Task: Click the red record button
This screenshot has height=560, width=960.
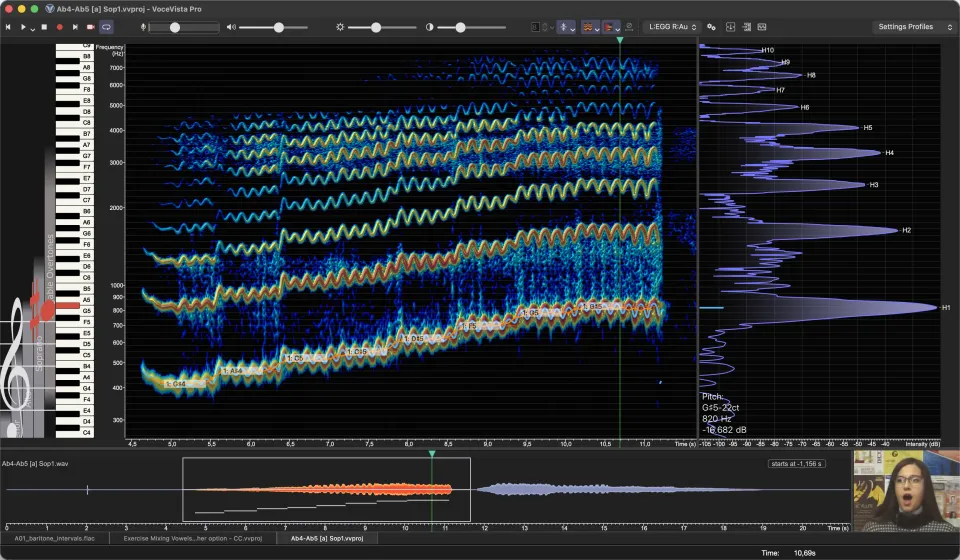Action: (x=59, y=27)
